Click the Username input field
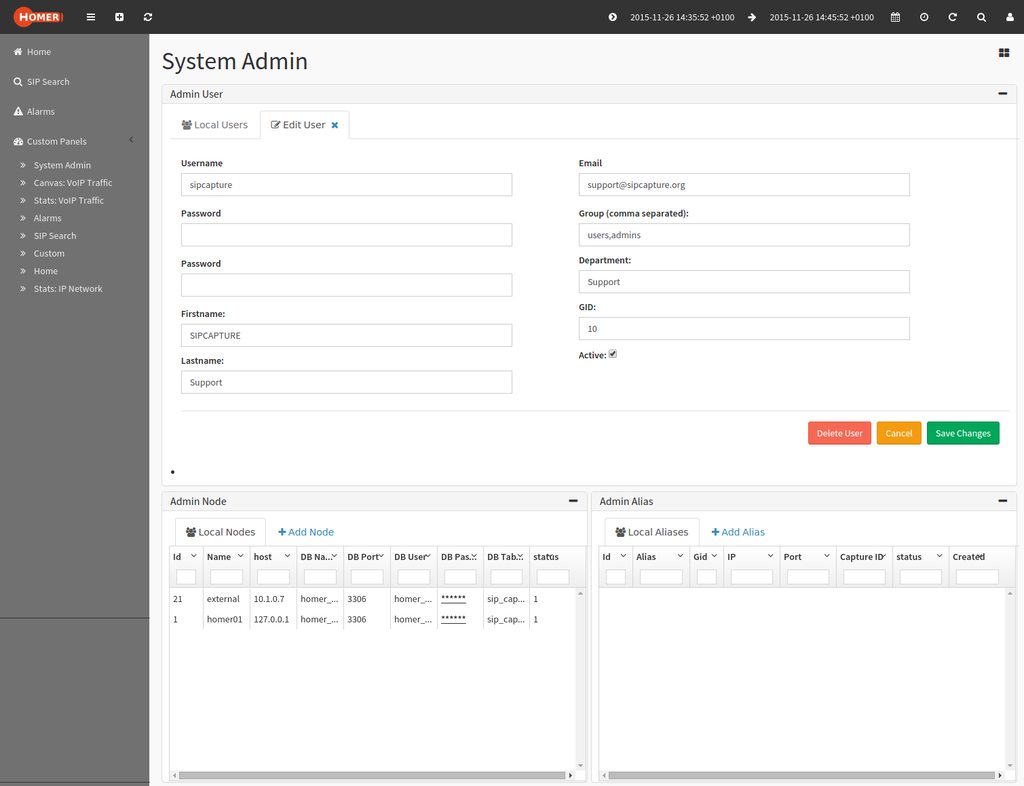 [346, 185]
